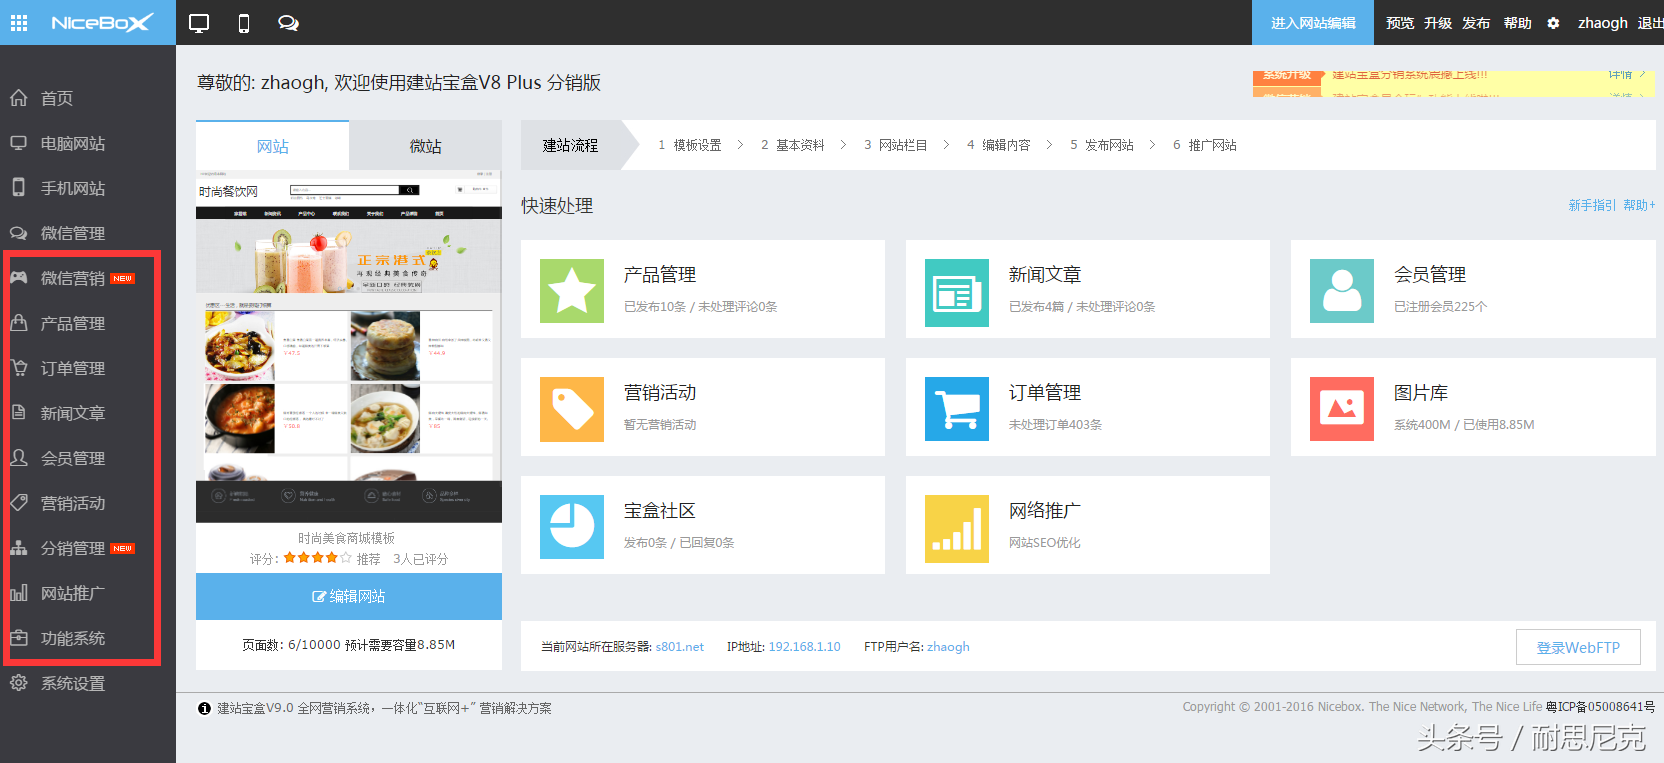Click the cart icon beside 订单管理 in sidebar
Image resolution: width=1664 pixels, height=763 pixels.
pos(19,367)
